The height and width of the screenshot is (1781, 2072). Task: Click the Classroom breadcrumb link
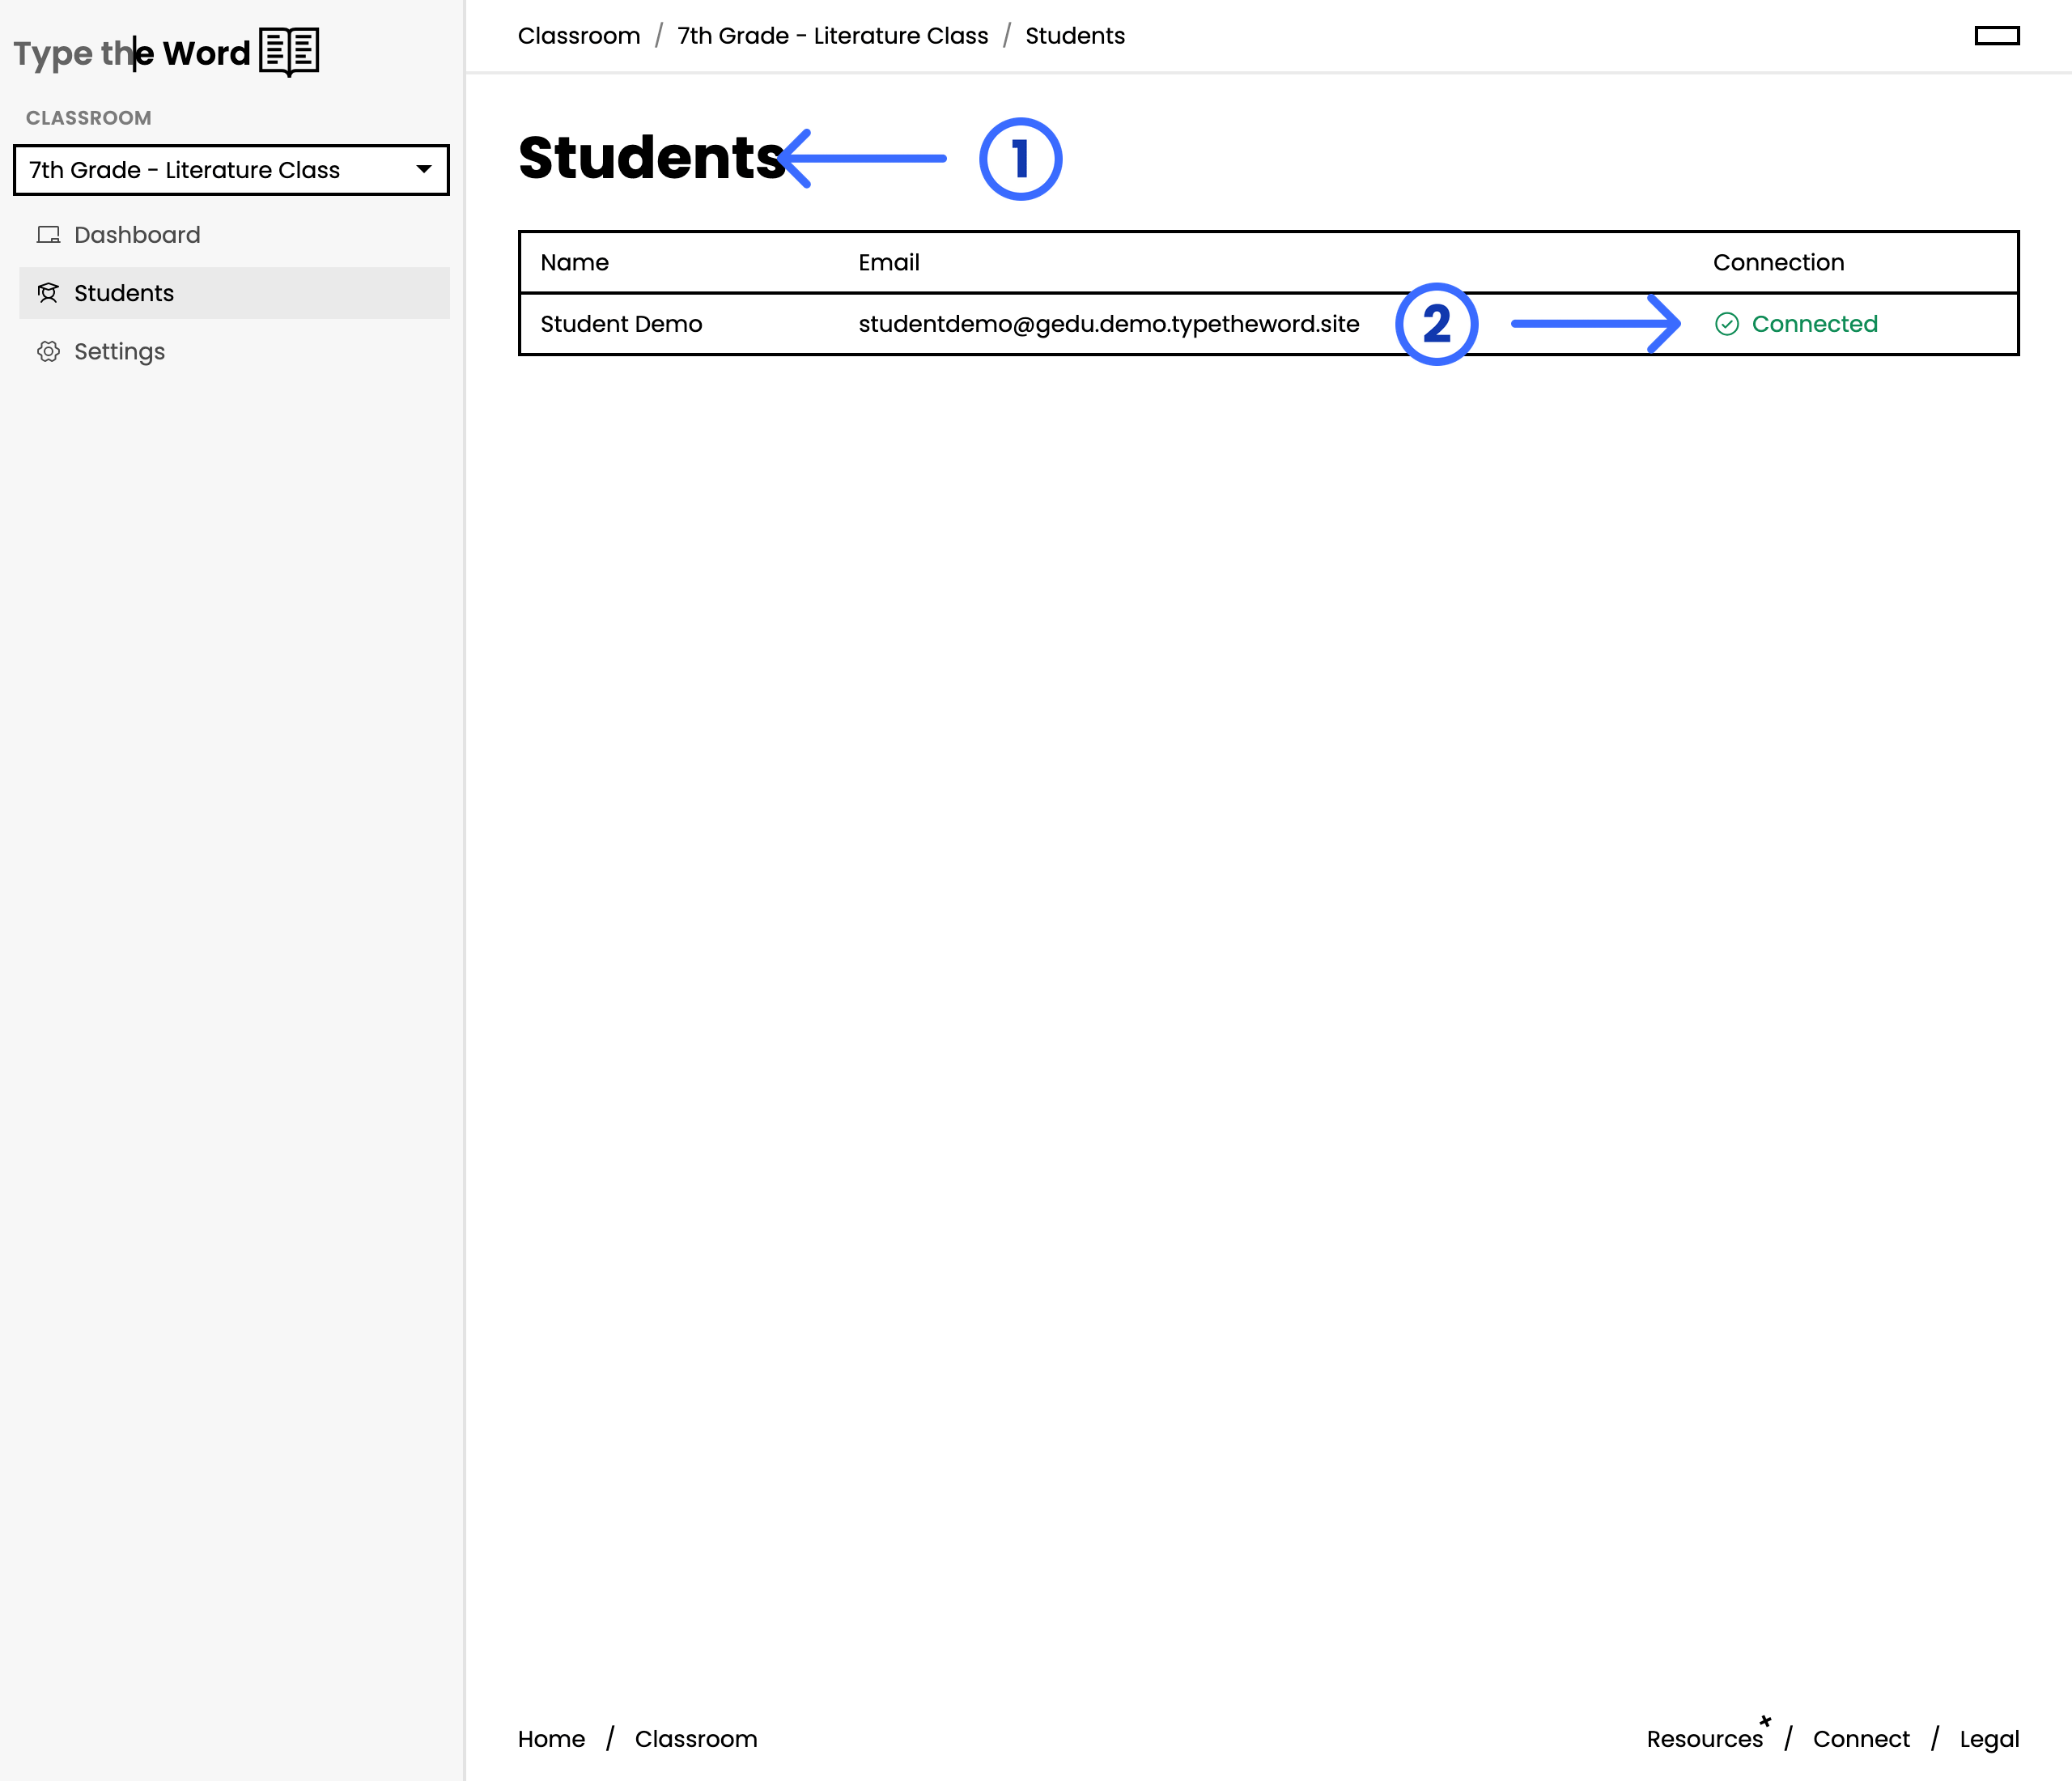tap(579, 36)
